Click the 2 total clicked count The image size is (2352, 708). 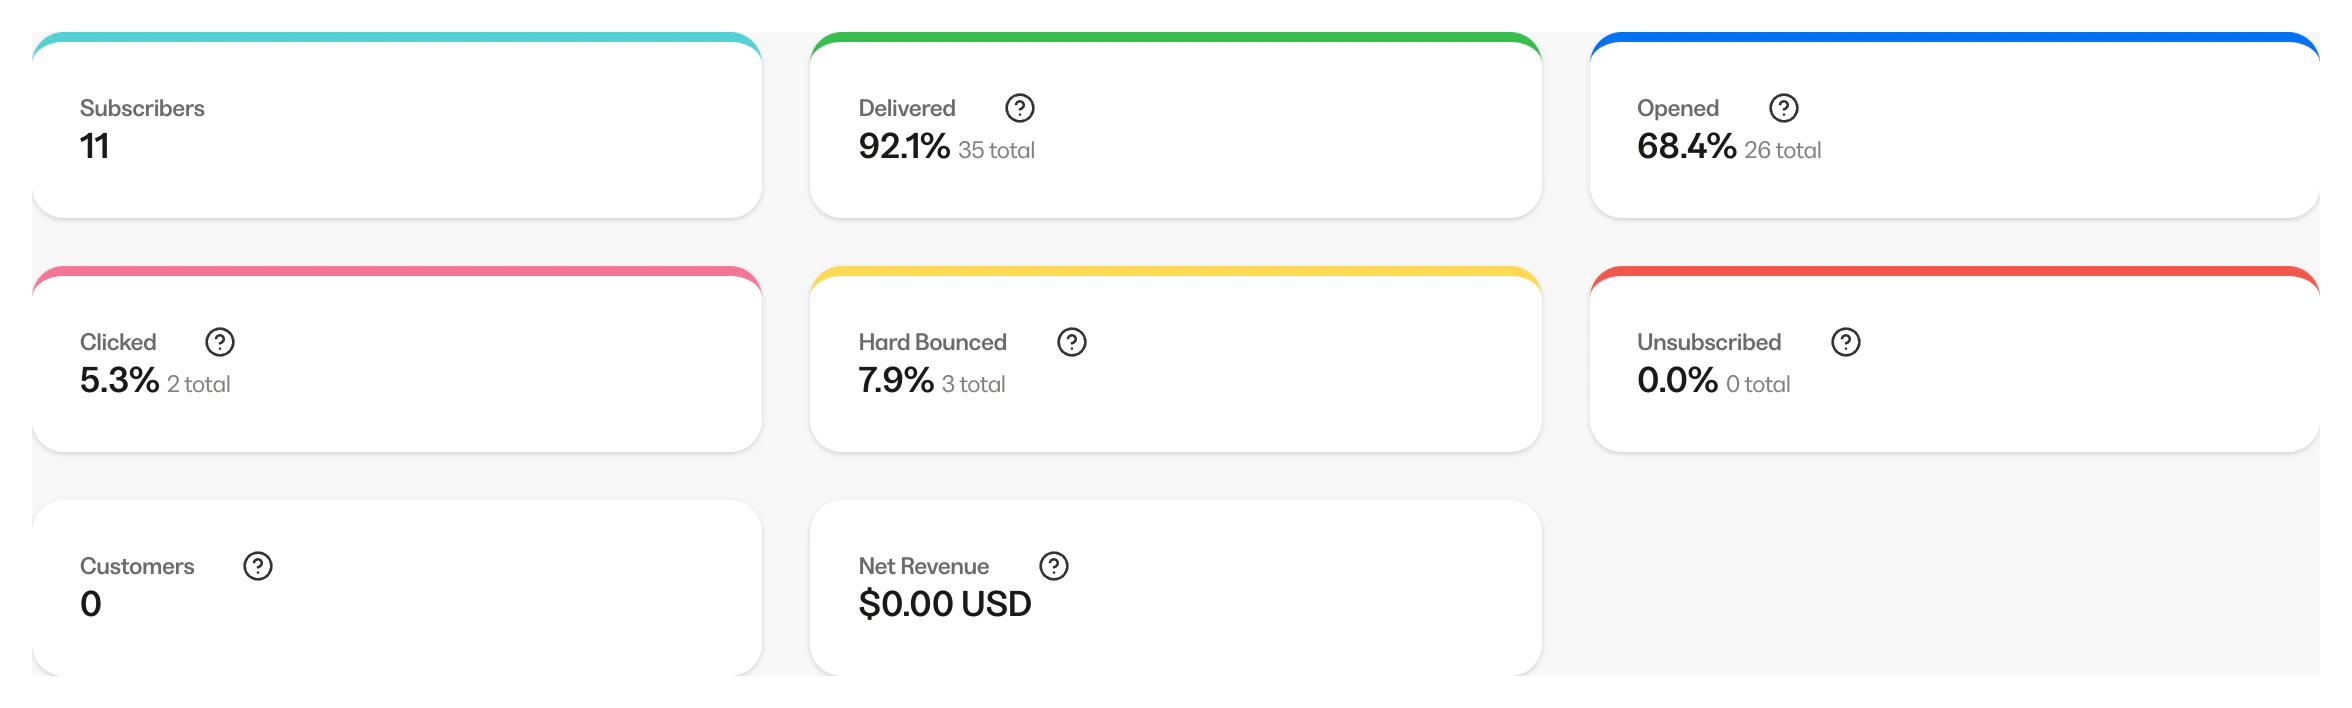click(x=198, y=384)
